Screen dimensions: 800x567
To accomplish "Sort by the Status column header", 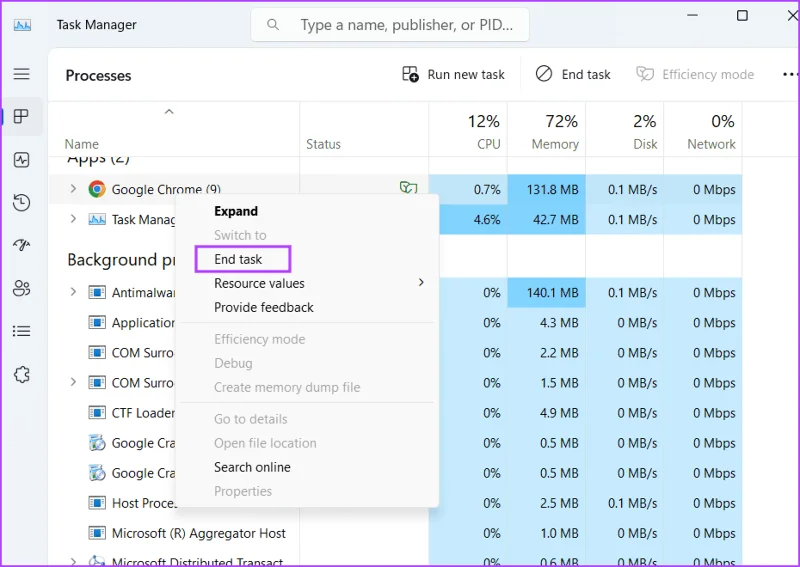I will [323, 144].
